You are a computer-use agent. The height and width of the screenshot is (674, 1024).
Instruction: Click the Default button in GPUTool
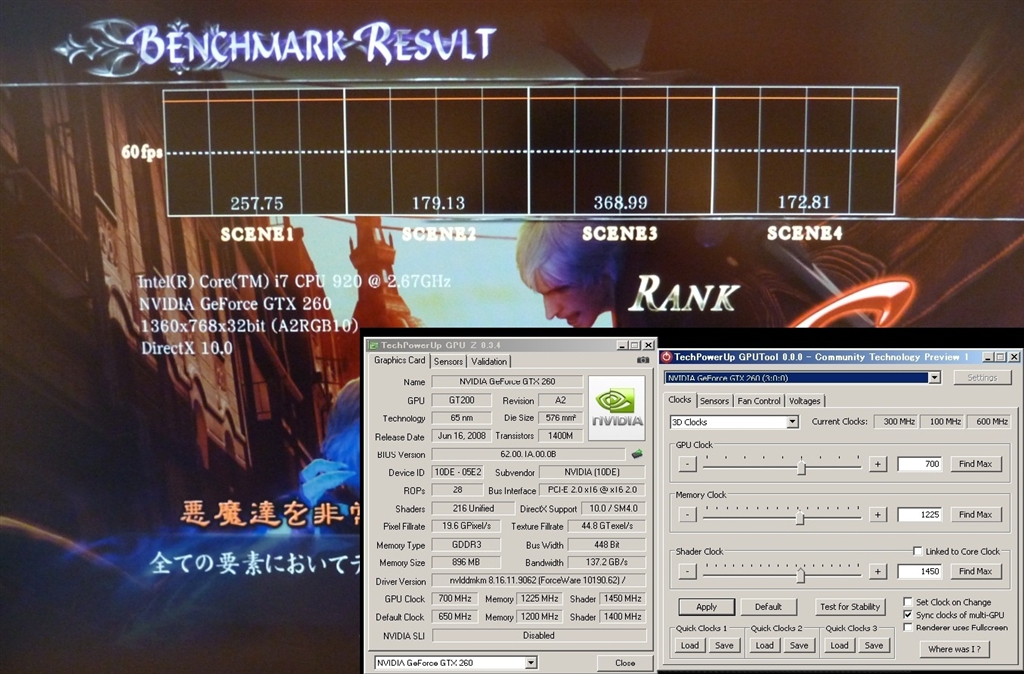coord(769,607)
